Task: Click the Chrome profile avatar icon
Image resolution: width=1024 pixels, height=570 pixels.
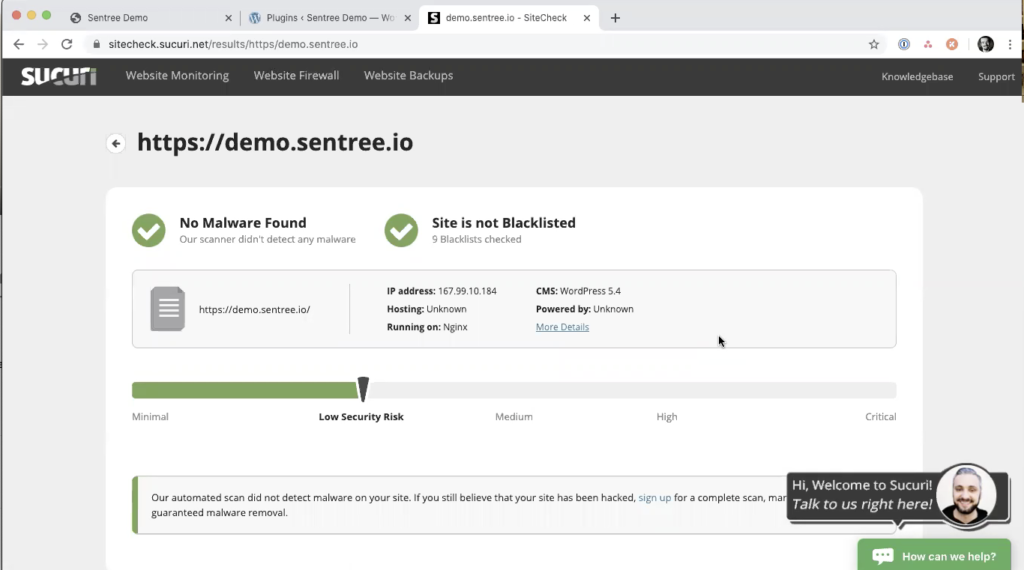Action: coord(985,44)
